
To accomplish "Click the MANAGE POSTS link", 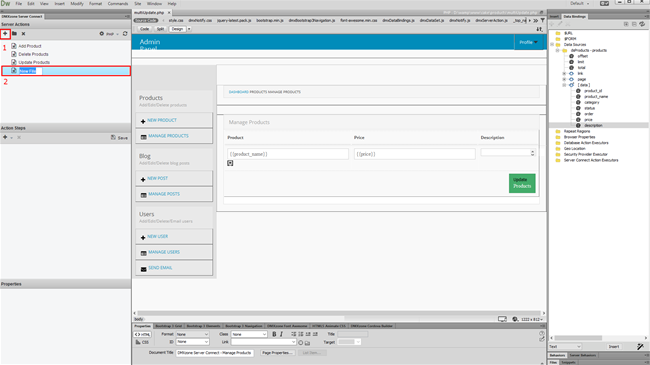I will (x=164, y=194).
